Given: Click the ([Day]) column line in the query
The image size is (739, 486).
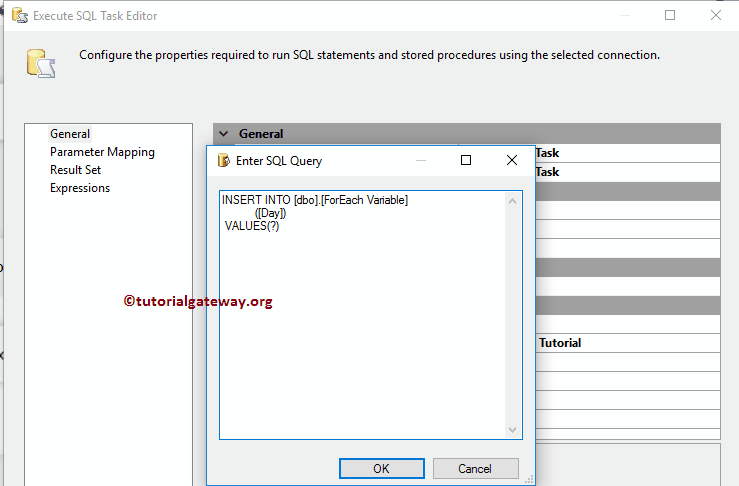Looking at the screenshot, I should click(x=271, y=213).
